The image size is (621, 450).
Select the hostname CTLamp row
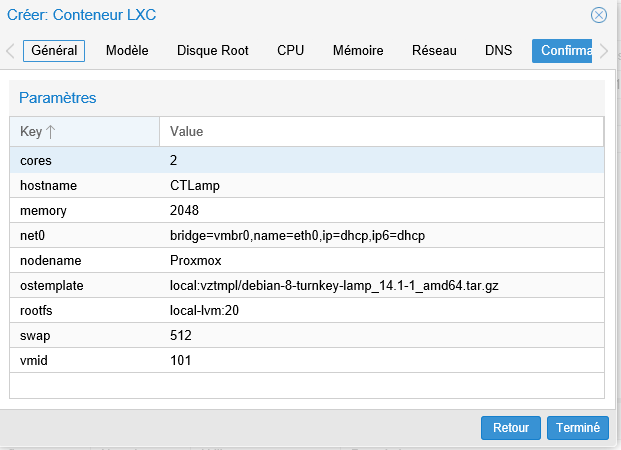pyautogui.click(x=306, y=185)
